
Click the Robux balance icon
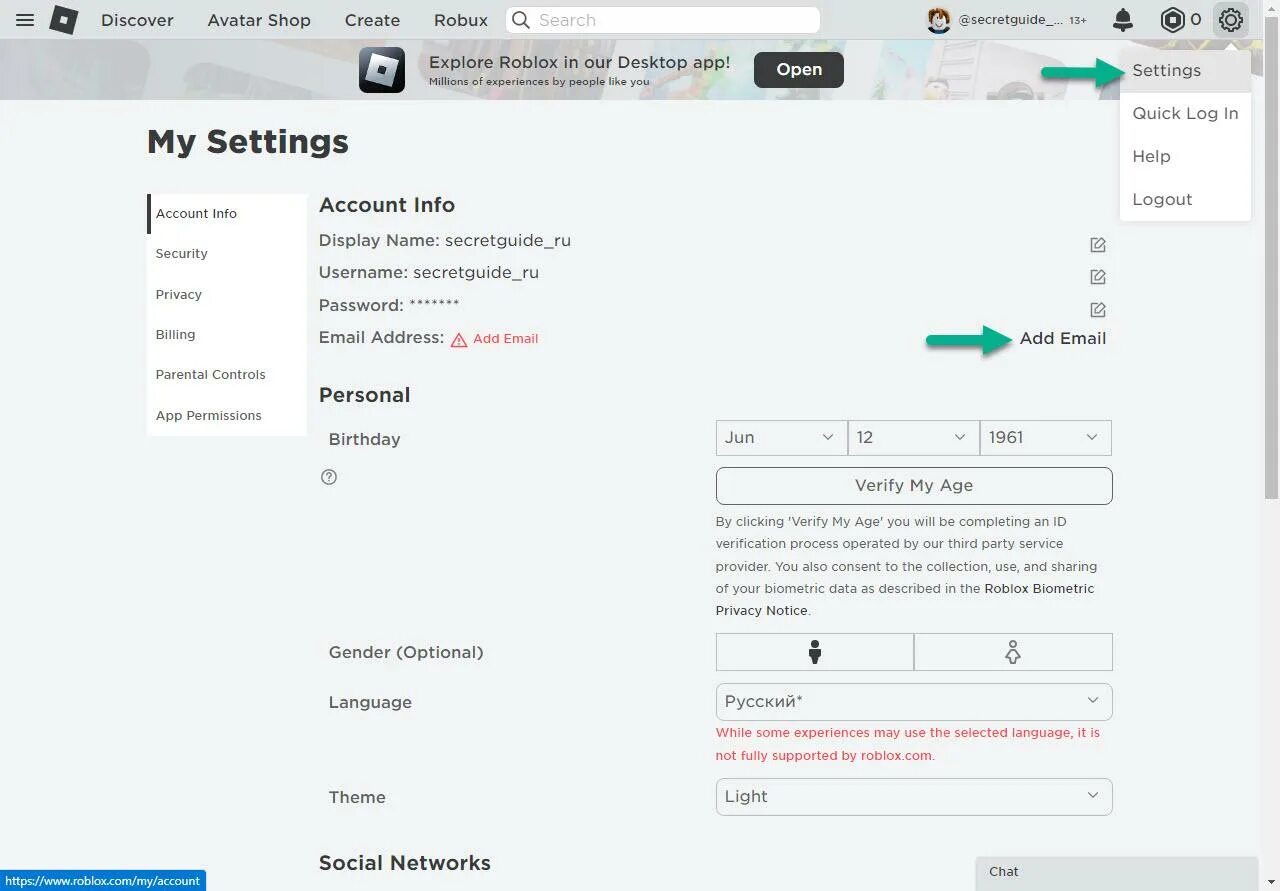pyautogui.click(x=1172, y=20)
